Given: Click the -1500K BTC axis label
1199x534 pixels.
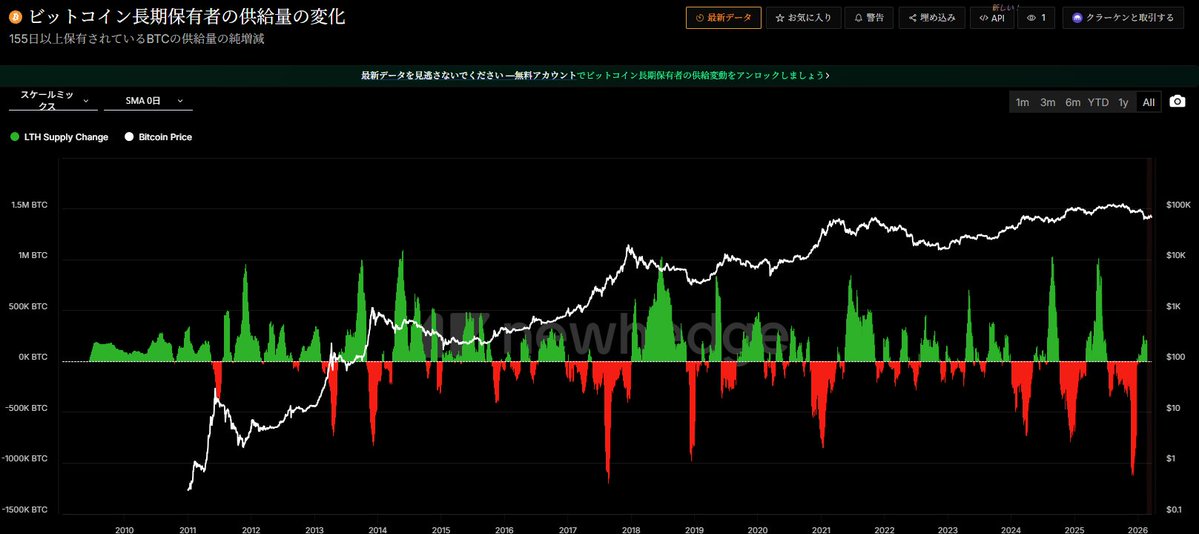Looking at the screenshot, I should [26, 510].
